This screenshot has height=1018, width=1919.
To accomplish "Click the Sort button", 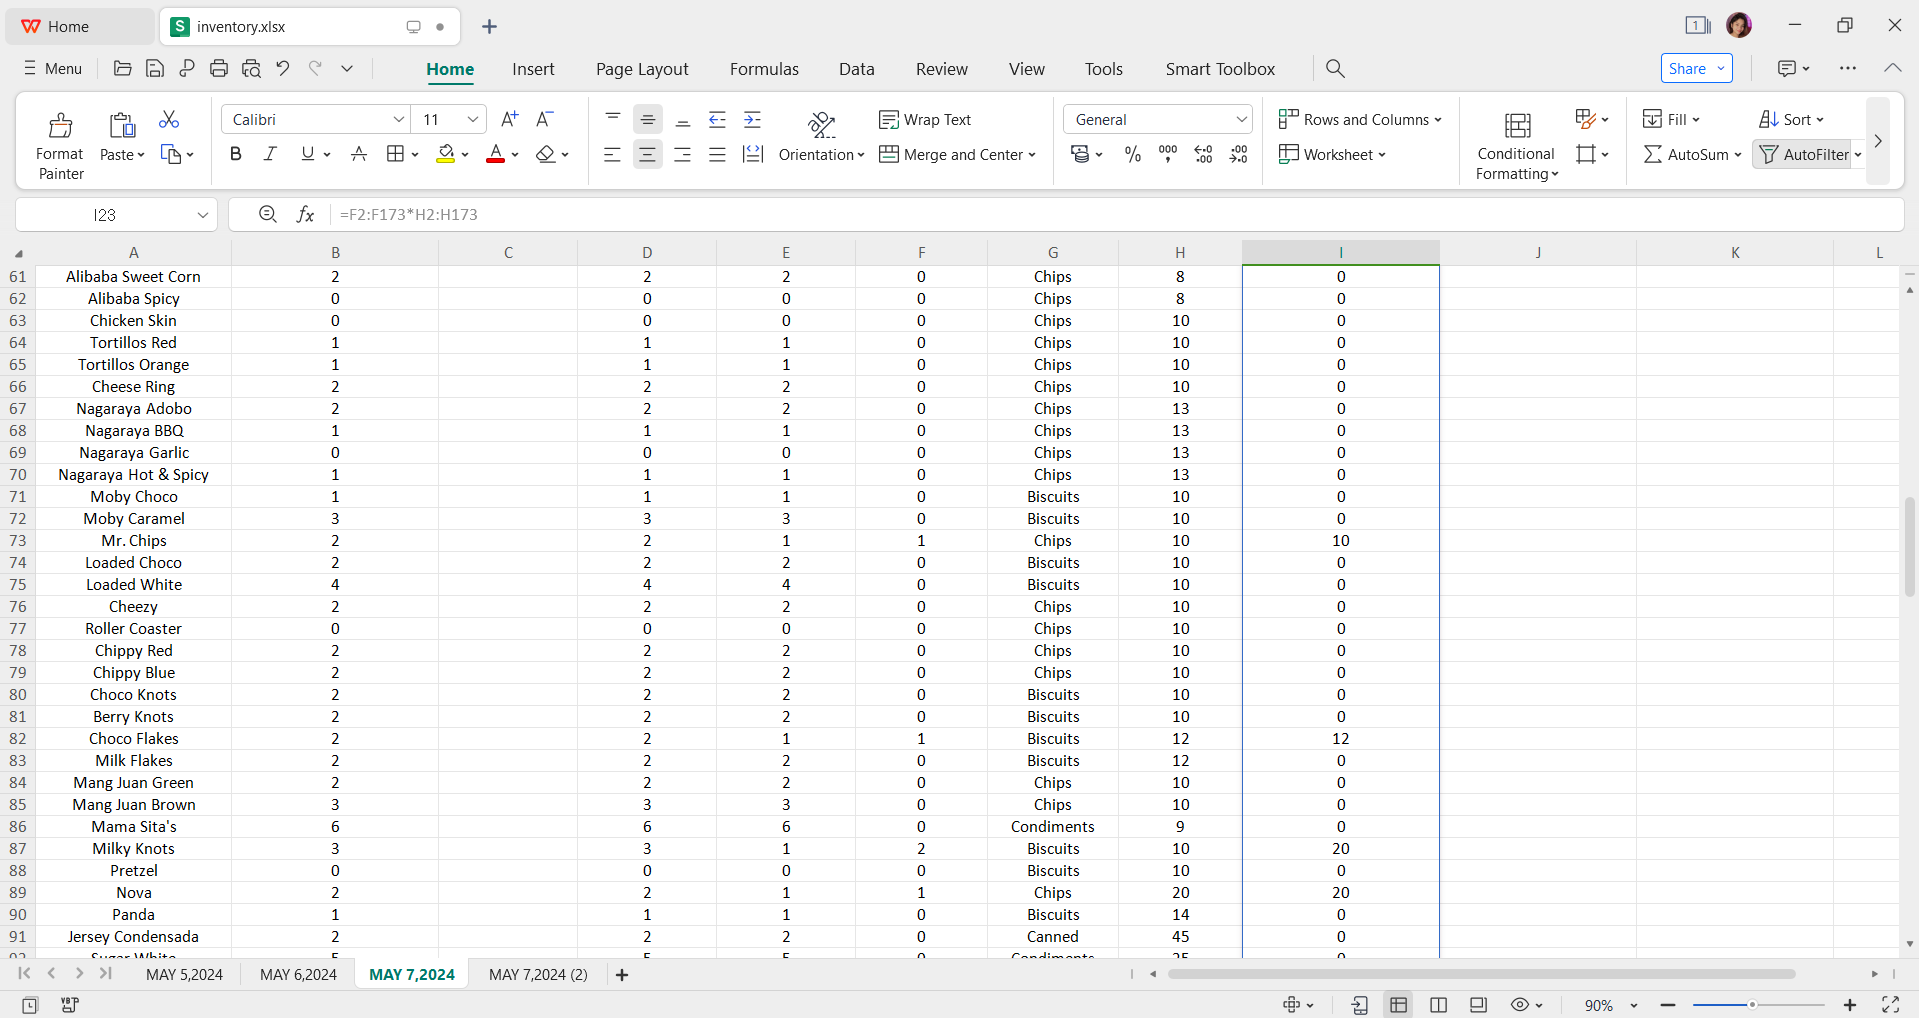I will [1791, 120].
